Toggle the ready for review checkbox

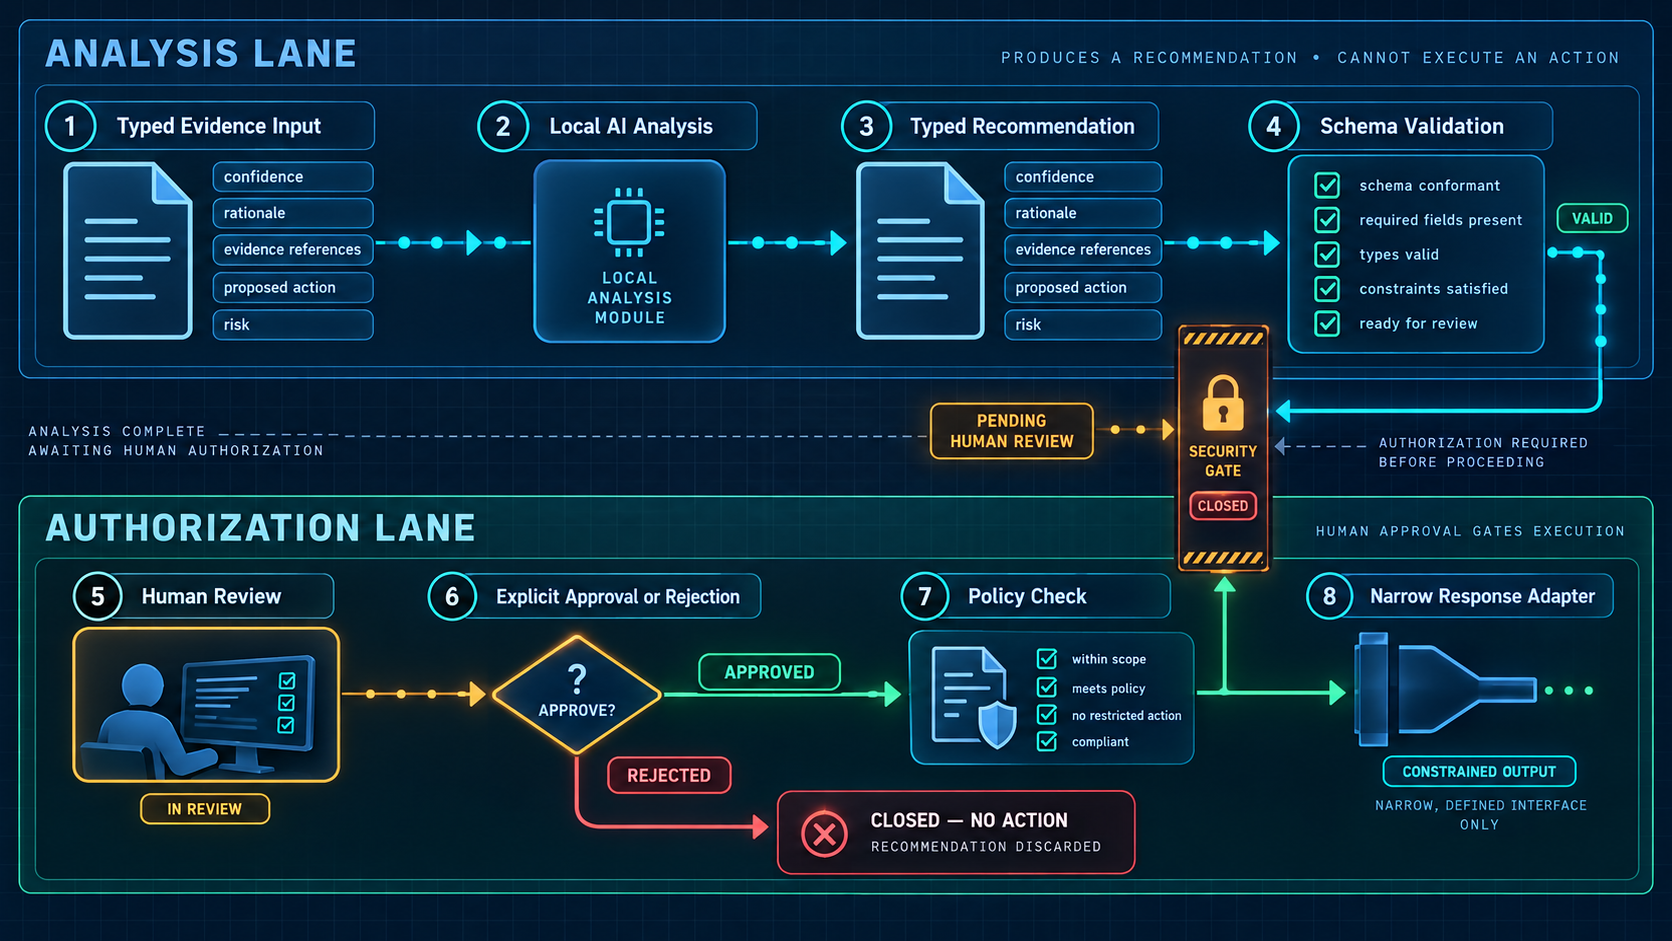pos(1327,323)
